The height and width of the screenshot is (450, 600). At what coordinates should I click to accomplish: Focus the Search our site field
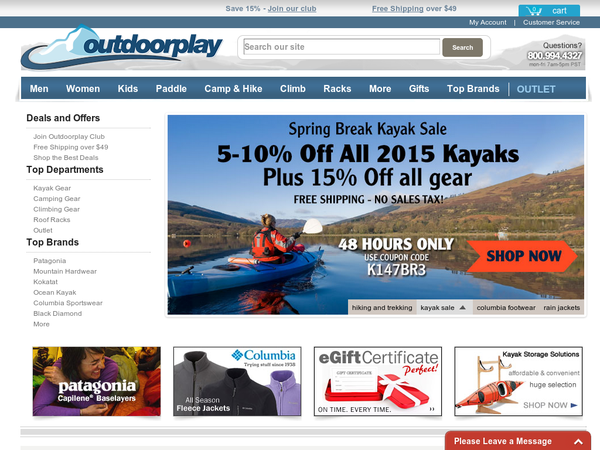[342, 47]
